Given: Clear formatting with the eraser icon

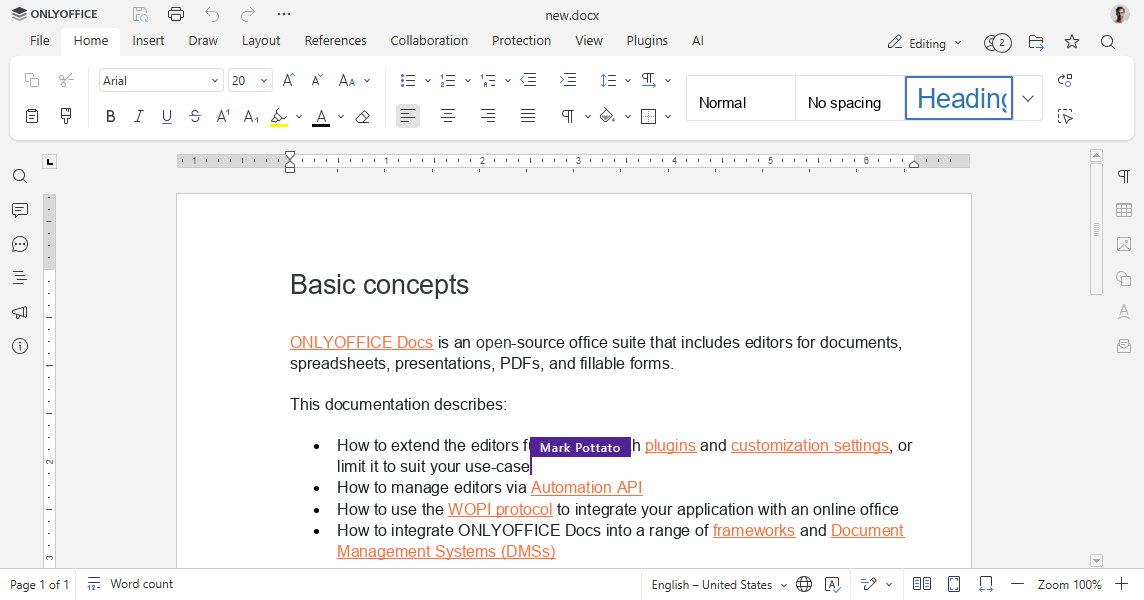Looking at the screenshot, I should pos(363,116).
